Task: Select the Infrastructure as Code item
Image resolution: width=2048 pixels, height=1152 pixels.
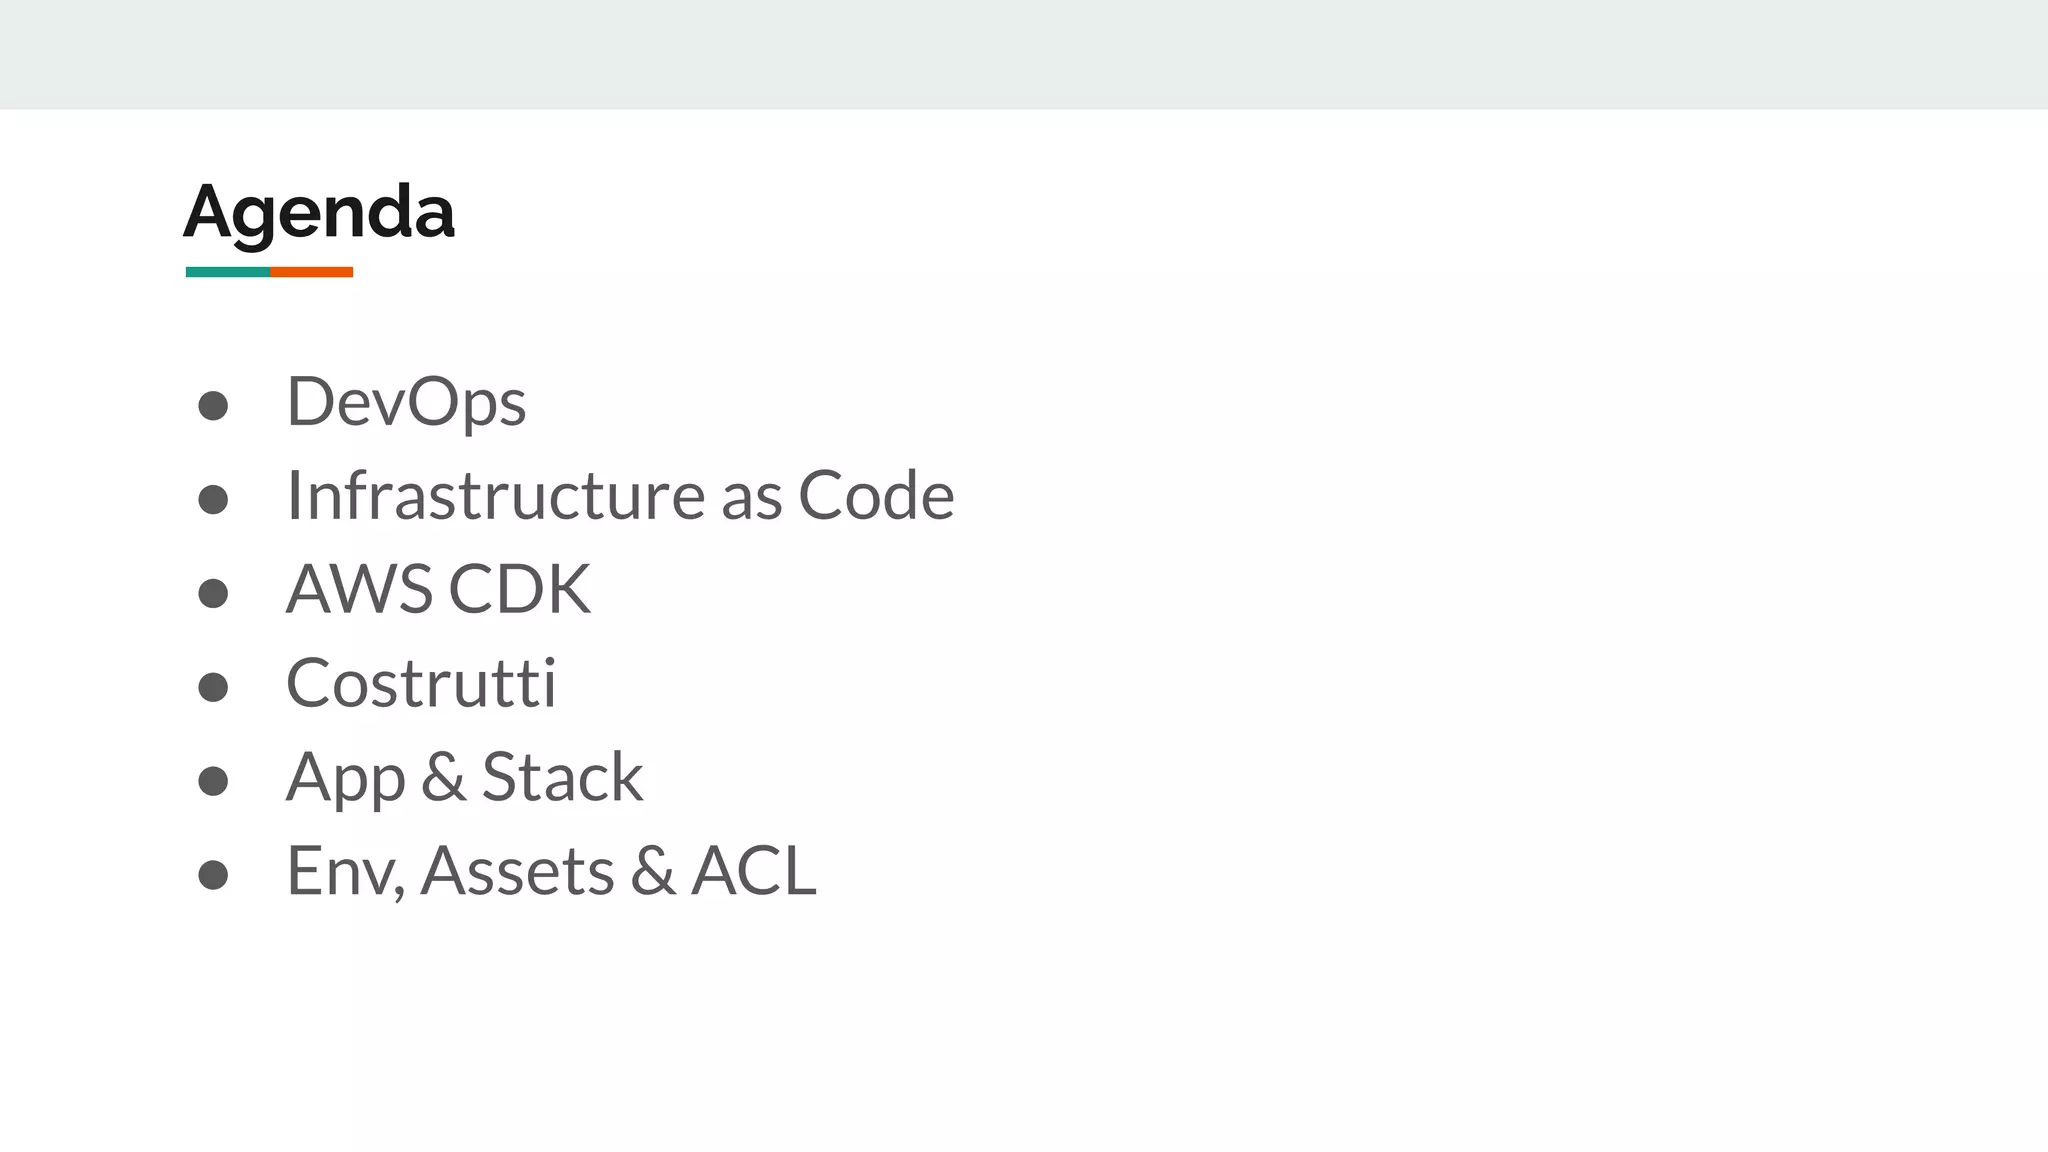Action: tap(620, 496)
